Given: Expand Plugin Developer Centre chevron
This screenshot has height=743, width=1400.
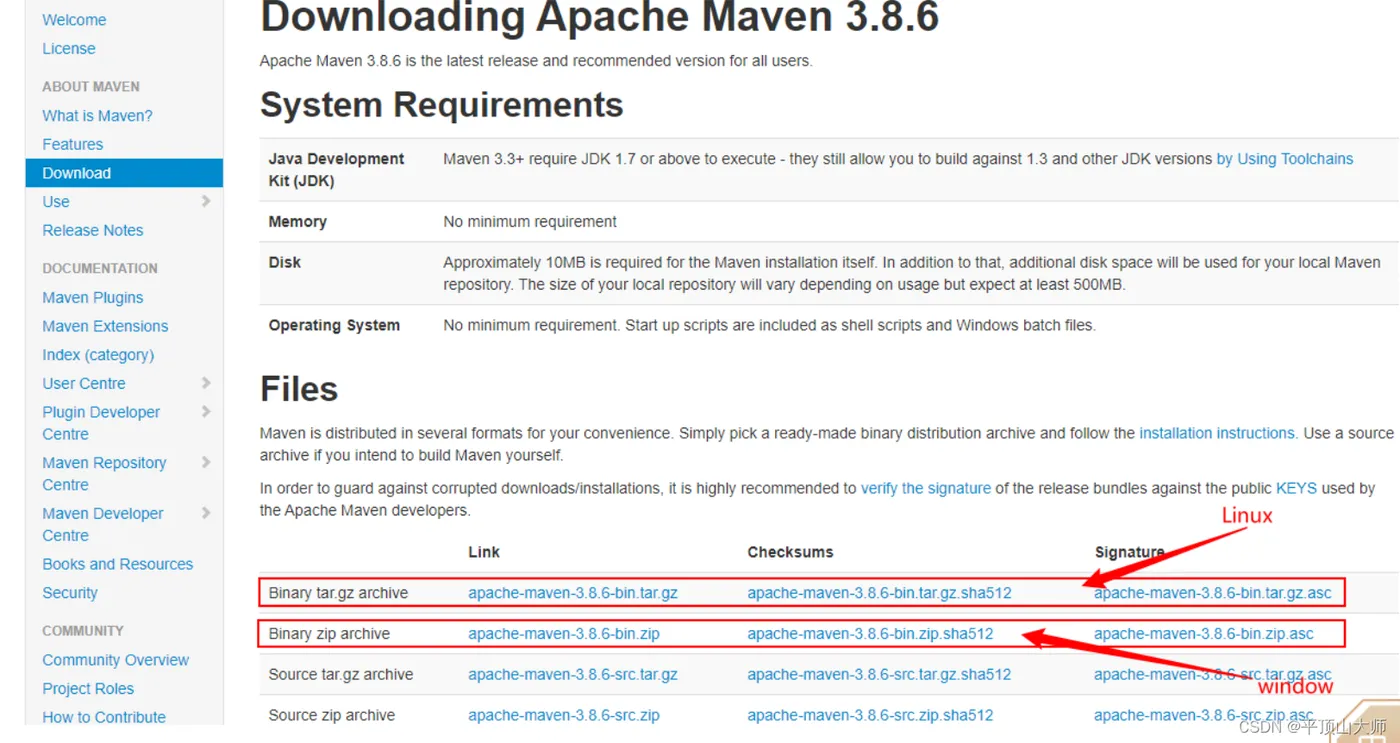Looking at the screenshot, I should (x=206, y=411).
